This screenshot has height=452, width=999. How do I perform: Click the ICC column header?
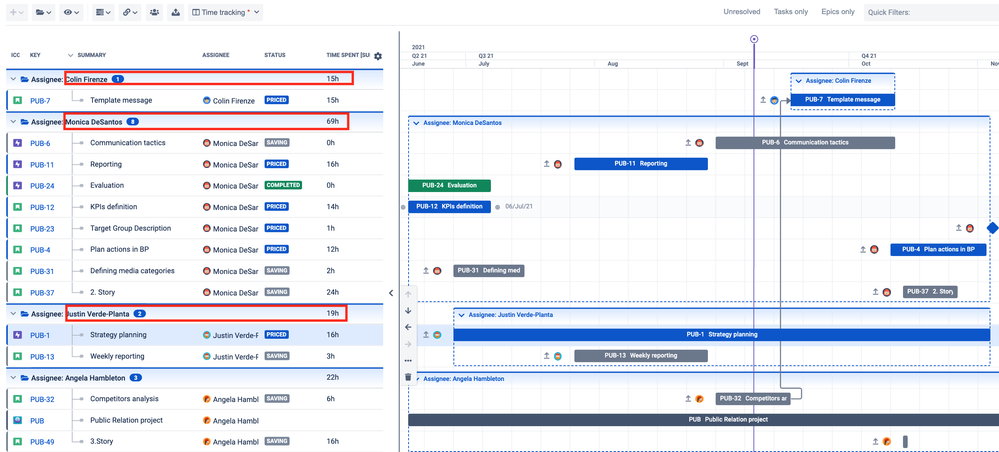coord(15,55)
